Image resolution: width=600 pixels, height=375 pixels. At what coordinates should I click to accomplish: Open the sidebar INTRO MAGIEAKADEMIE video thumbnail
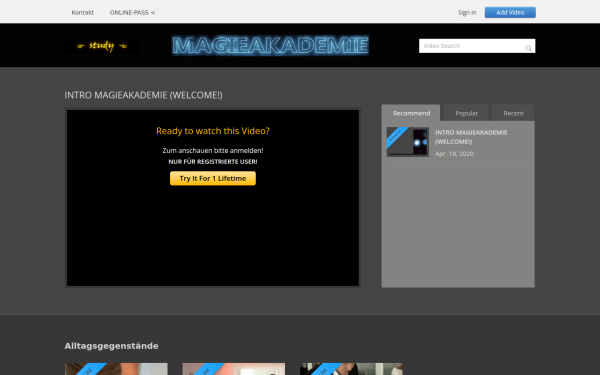coord(408,142)
